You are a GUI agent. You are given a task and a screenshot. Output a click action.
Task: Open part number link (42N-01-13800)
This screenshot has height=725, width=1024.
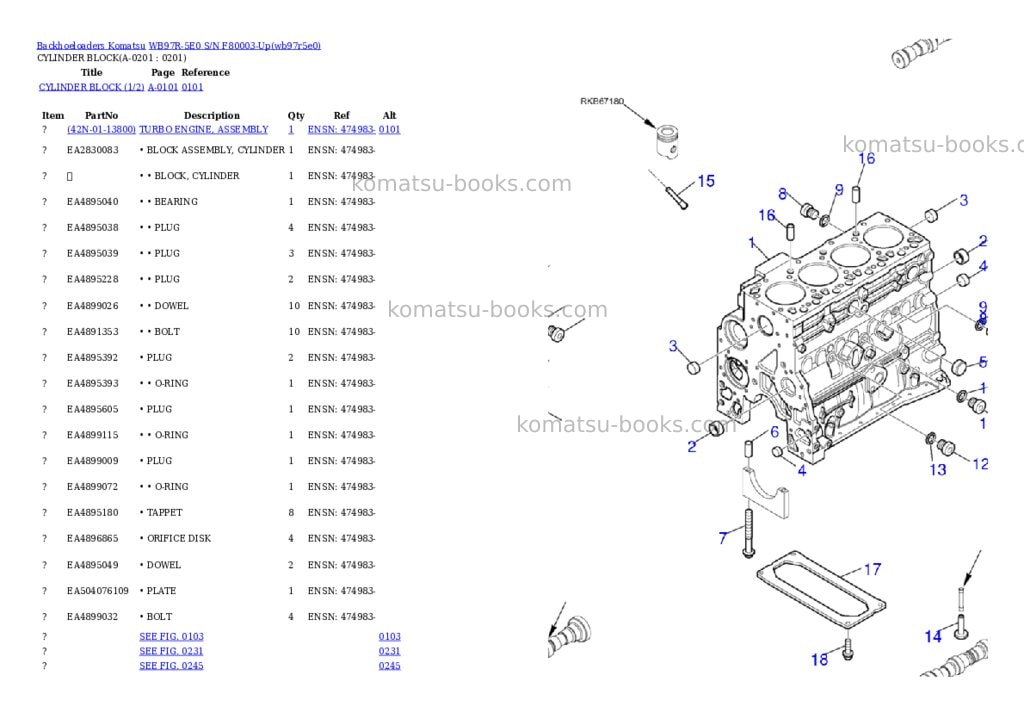pyautogui.click(x=101, y=129)
